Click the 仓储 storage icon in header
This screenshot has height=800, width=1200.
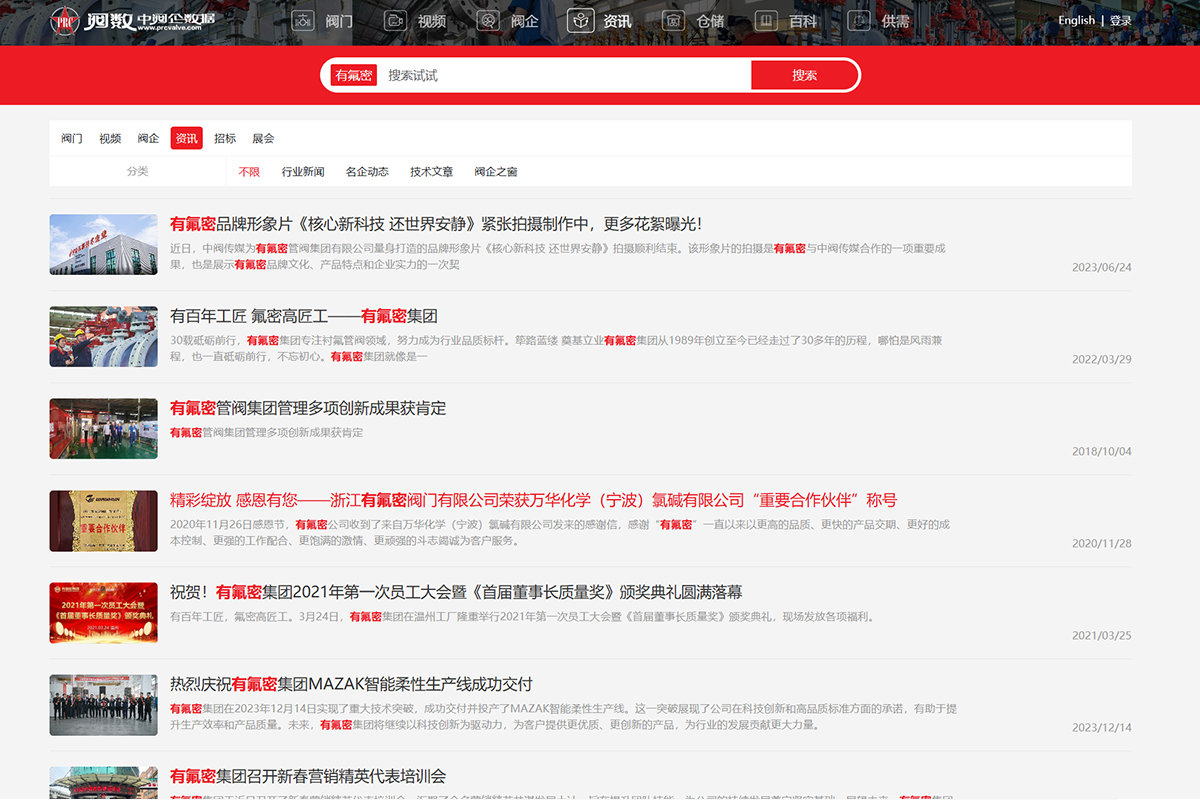pyautogui.click(x=674, y=20)
